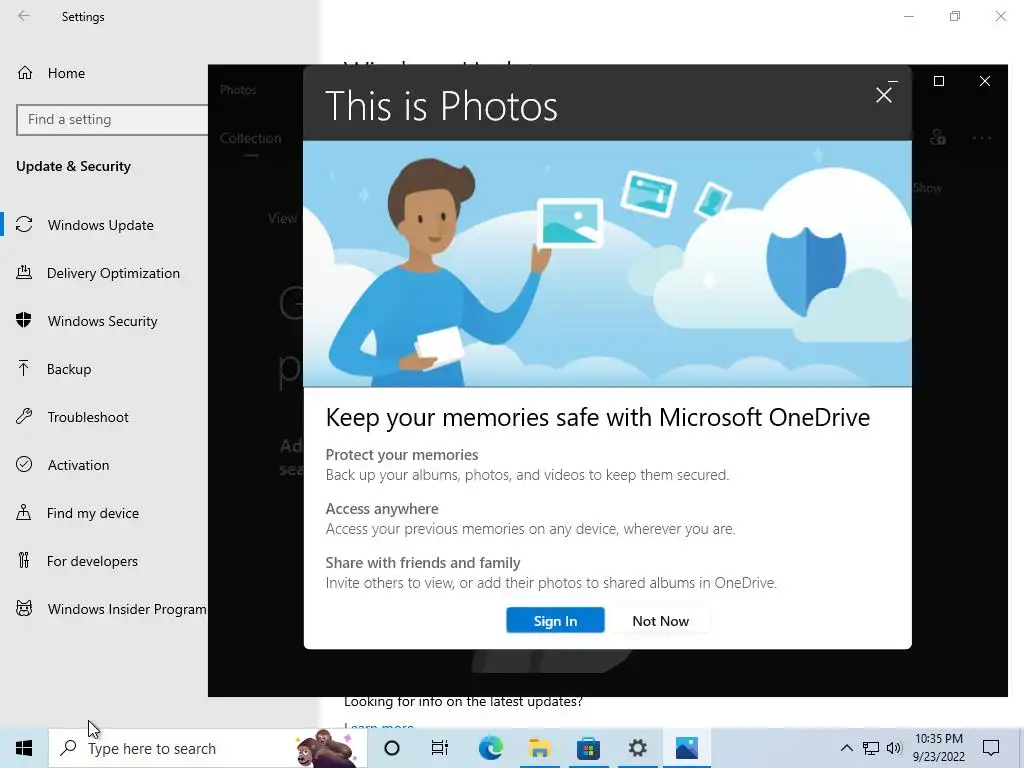Click the Find my device icon
This screenshot has width=1024, height=768.
tap(24, 513)
